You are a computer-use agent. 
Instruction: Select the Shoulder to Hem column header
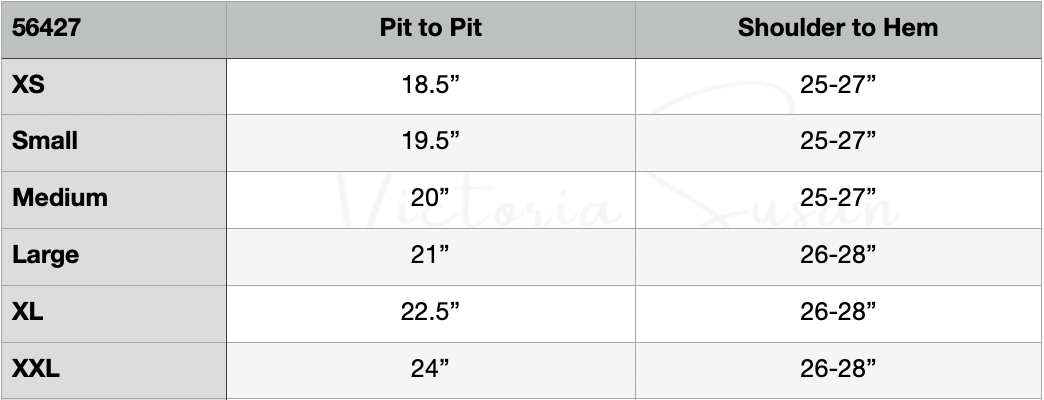838,28
